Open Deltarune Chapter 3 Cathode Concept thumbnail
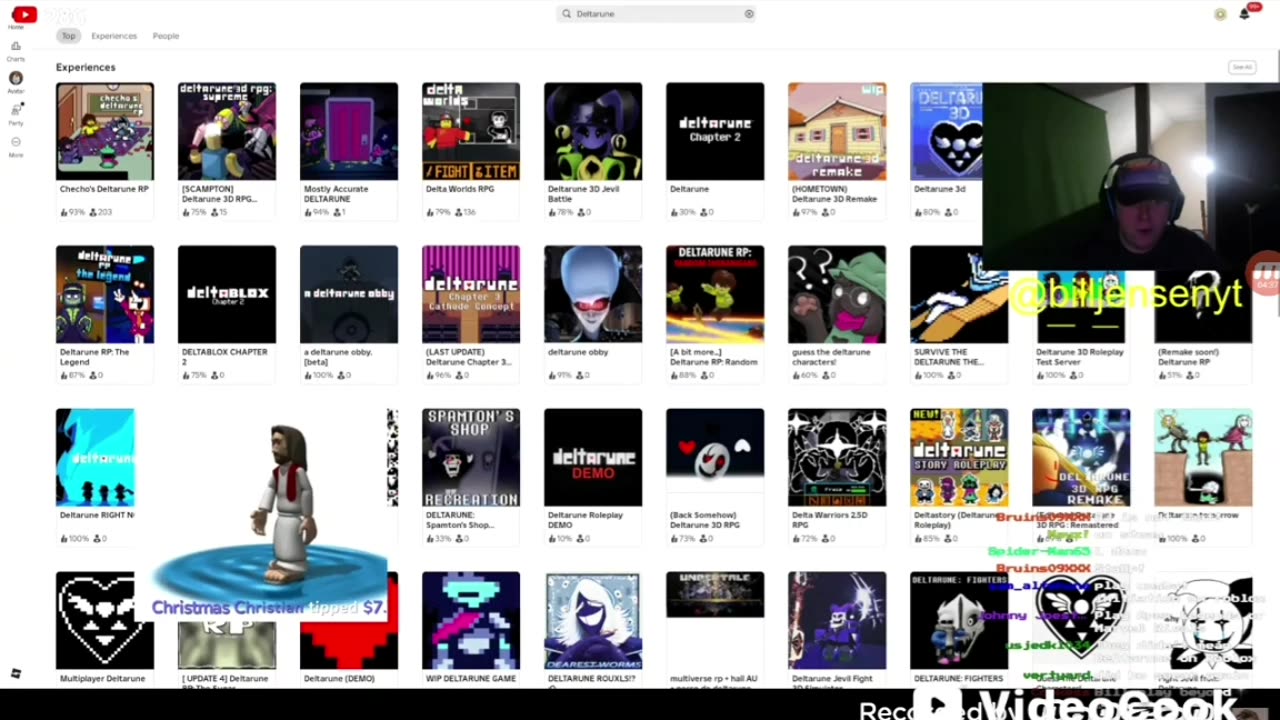This screenshot has width=1280, height=720. click(x=471, y=294)
